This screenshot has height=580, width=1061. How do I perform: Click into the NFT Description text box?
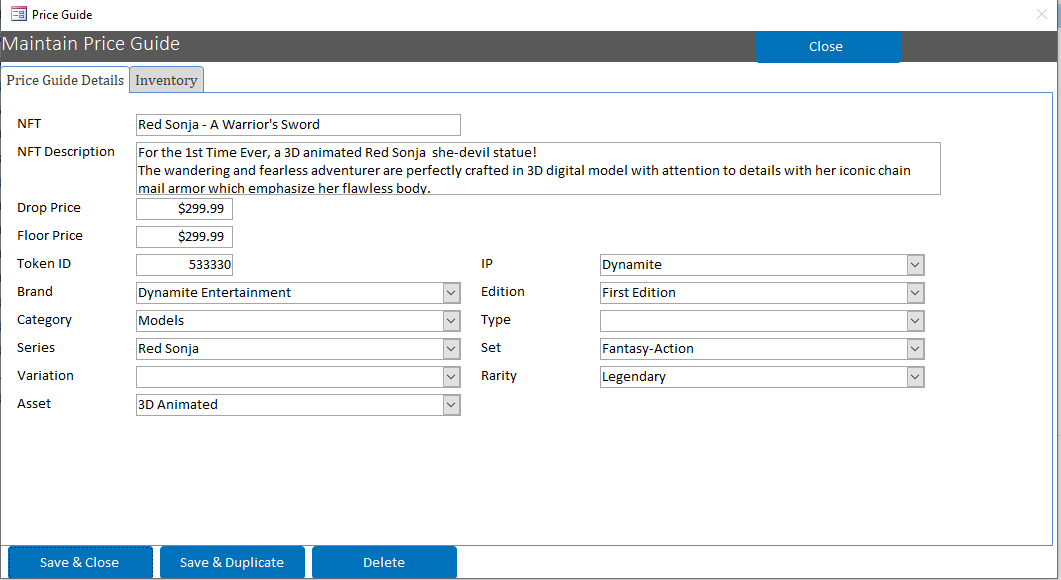[538, 169]
